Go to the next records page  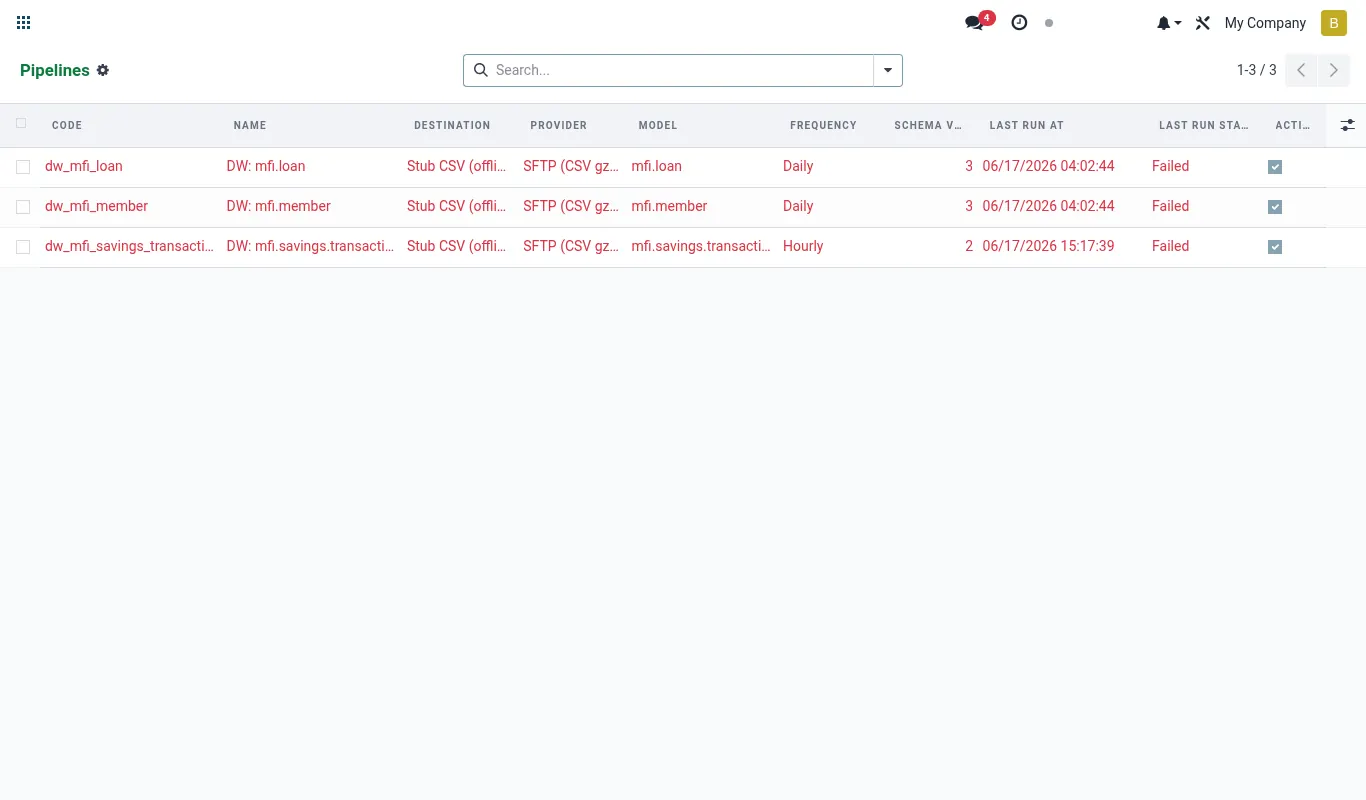click(1334, 70)
